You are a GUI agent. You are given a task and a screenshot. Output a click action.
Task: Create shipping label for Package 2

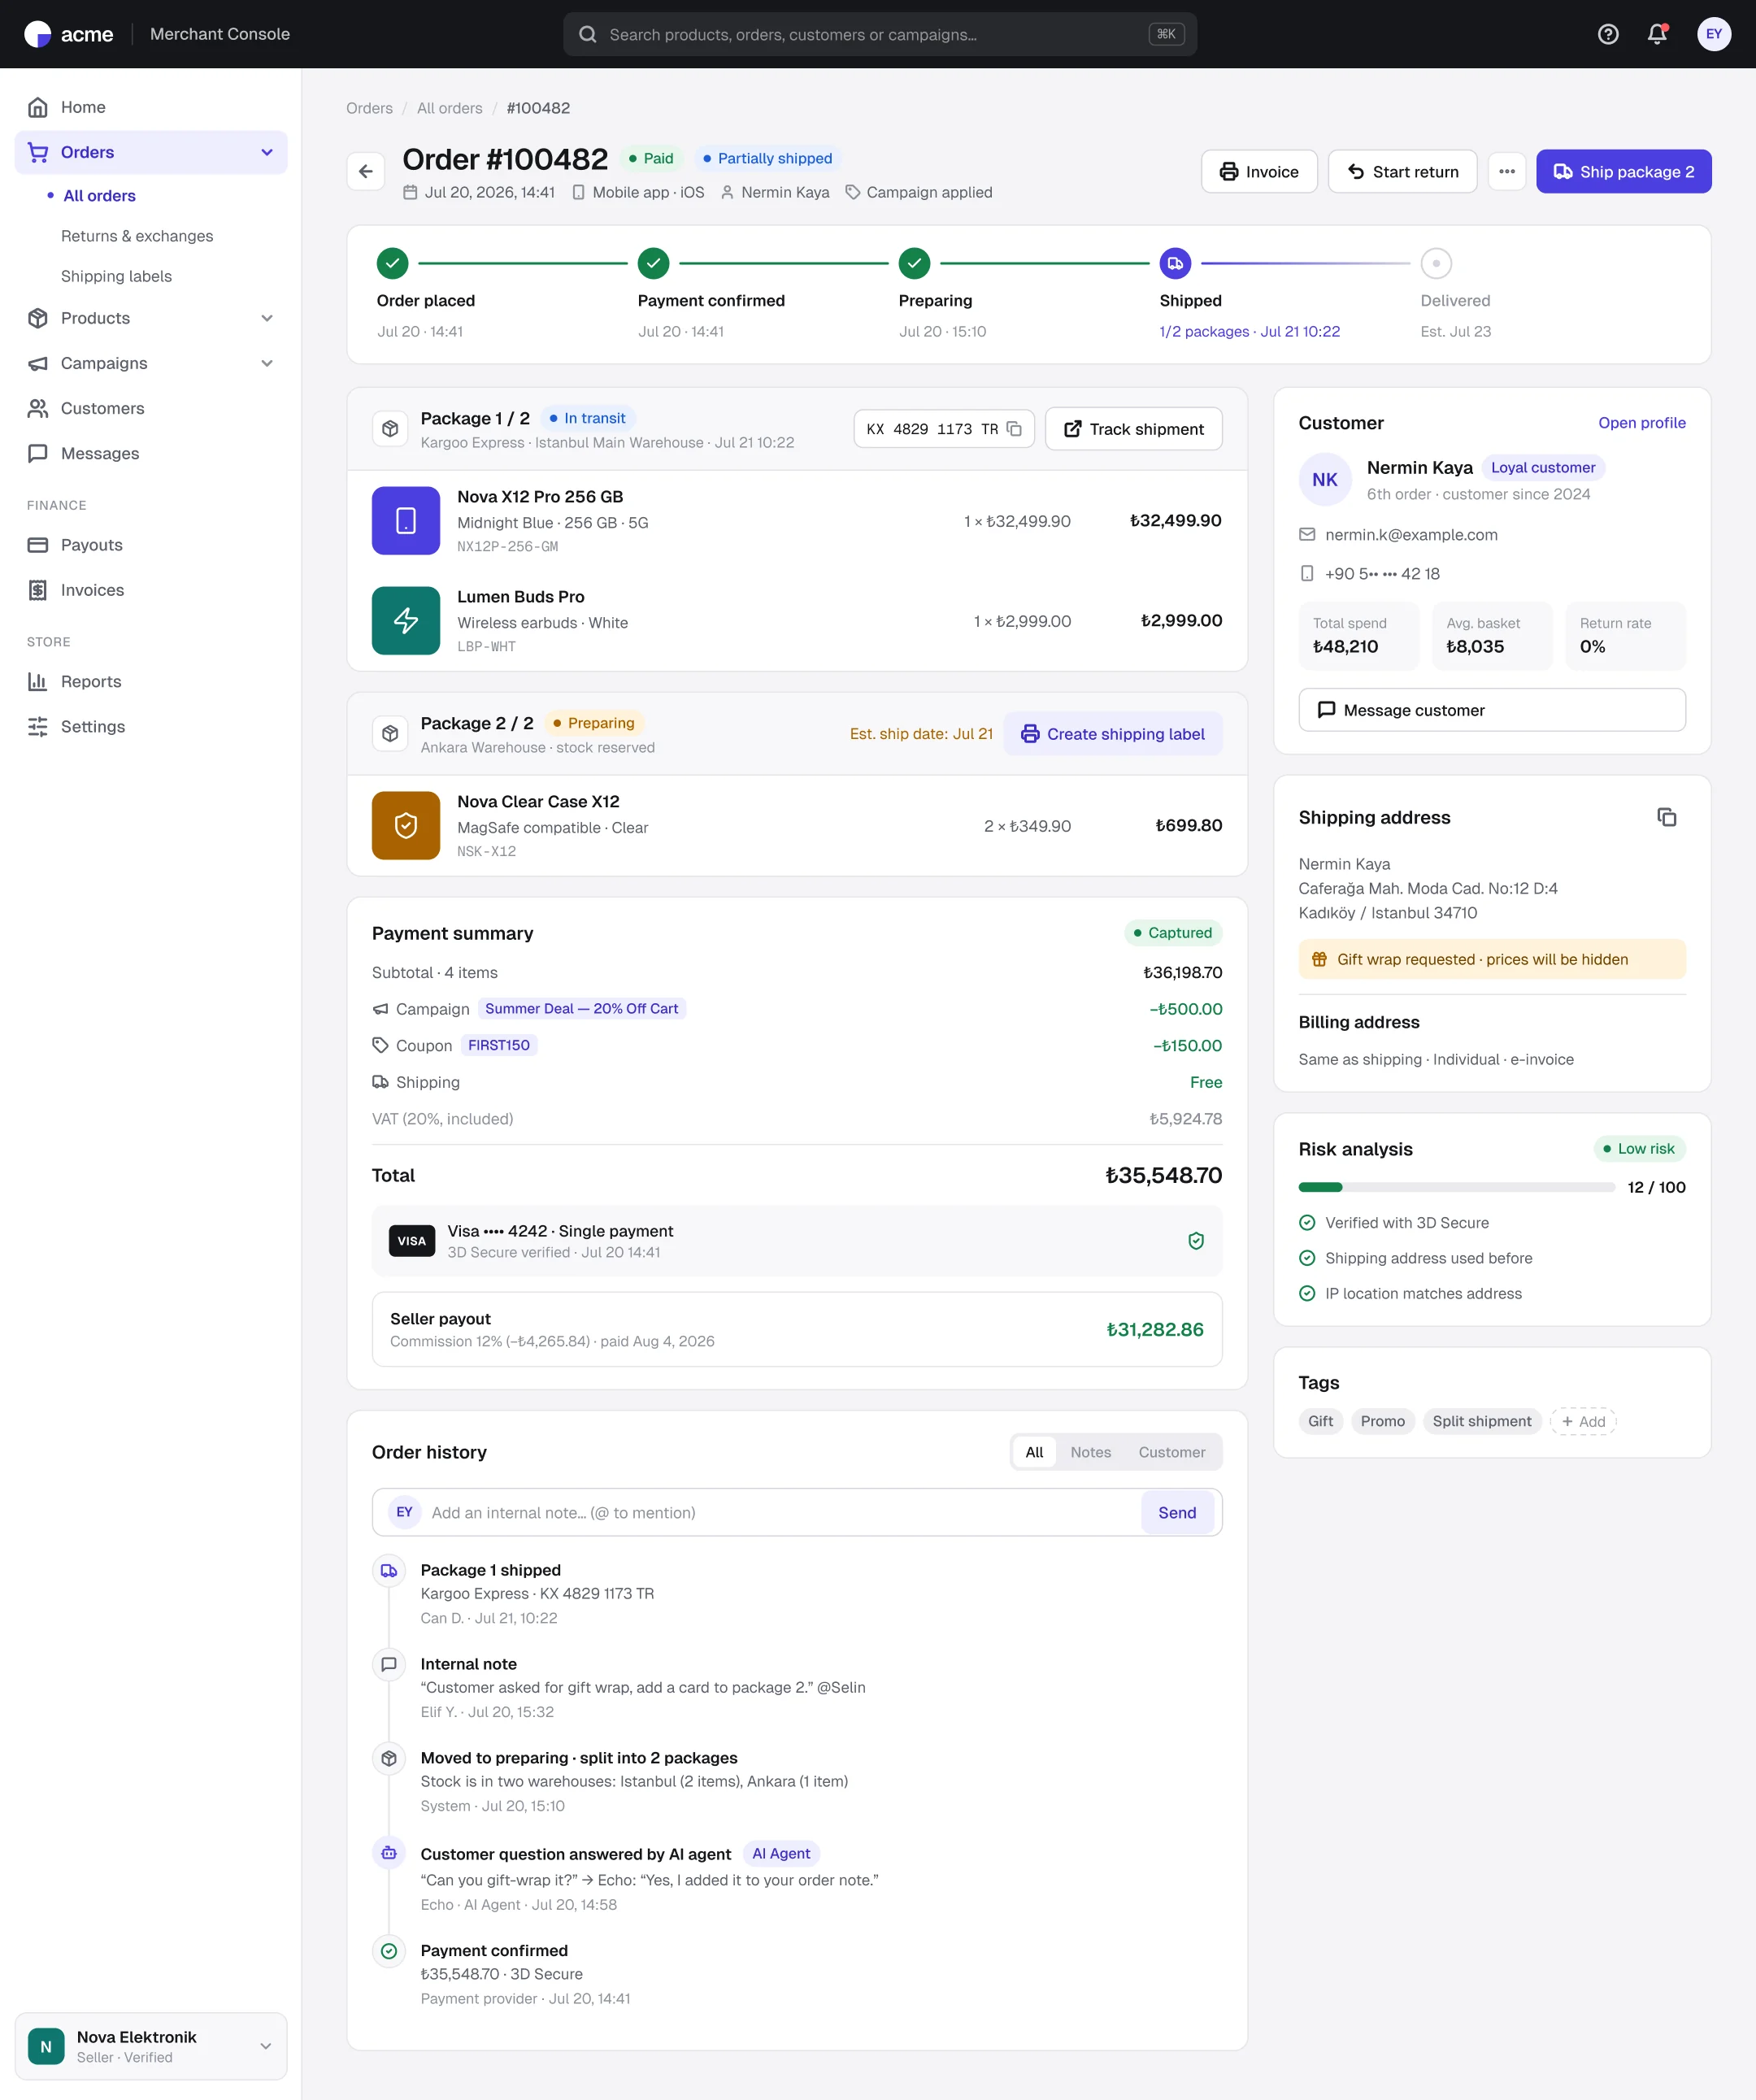[x=1112, y=734]
